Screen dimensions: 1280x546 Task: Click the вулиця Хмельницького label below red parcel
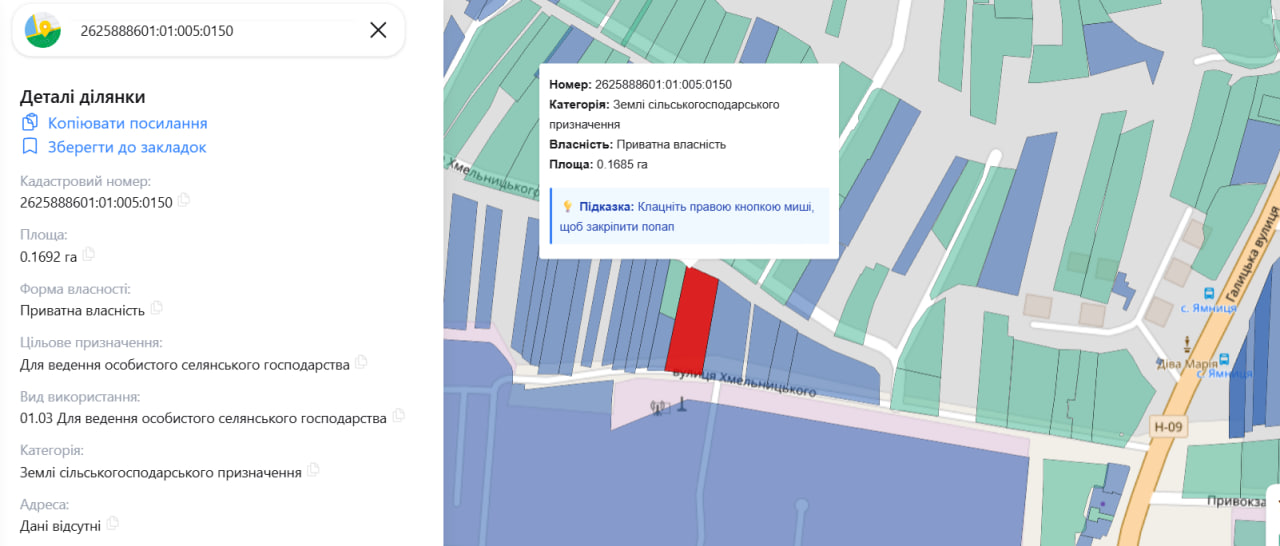pos(744,382)
